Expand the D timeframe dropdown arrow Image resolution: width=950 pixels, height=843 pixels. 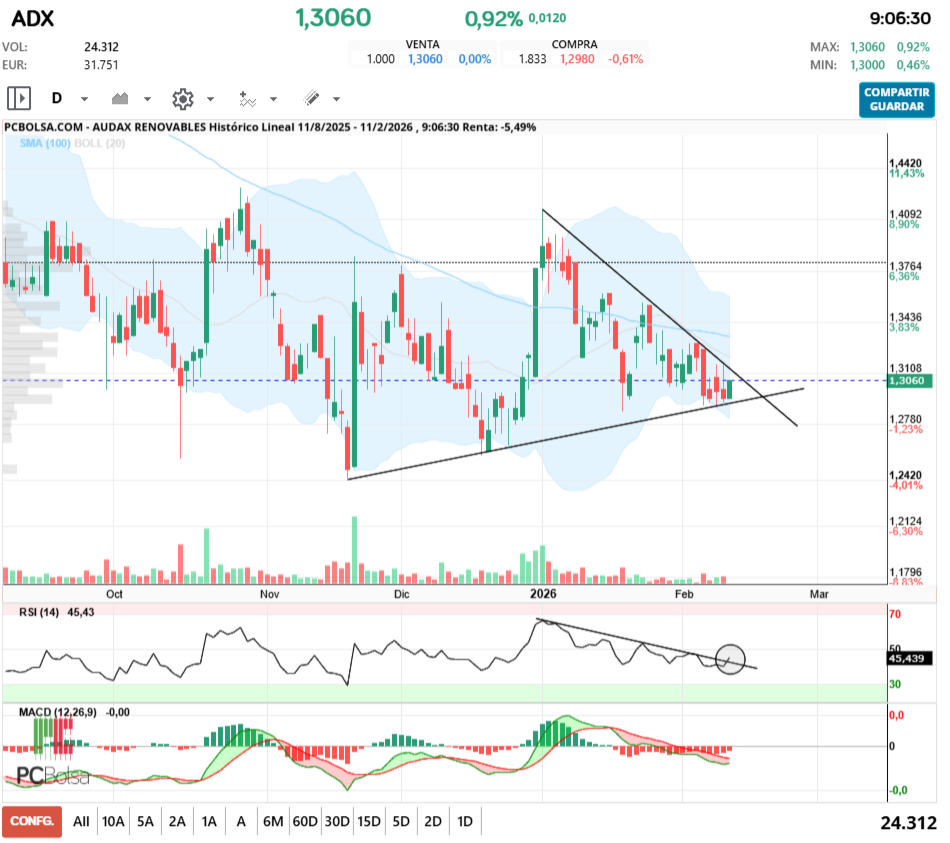[x=84, y=99]
